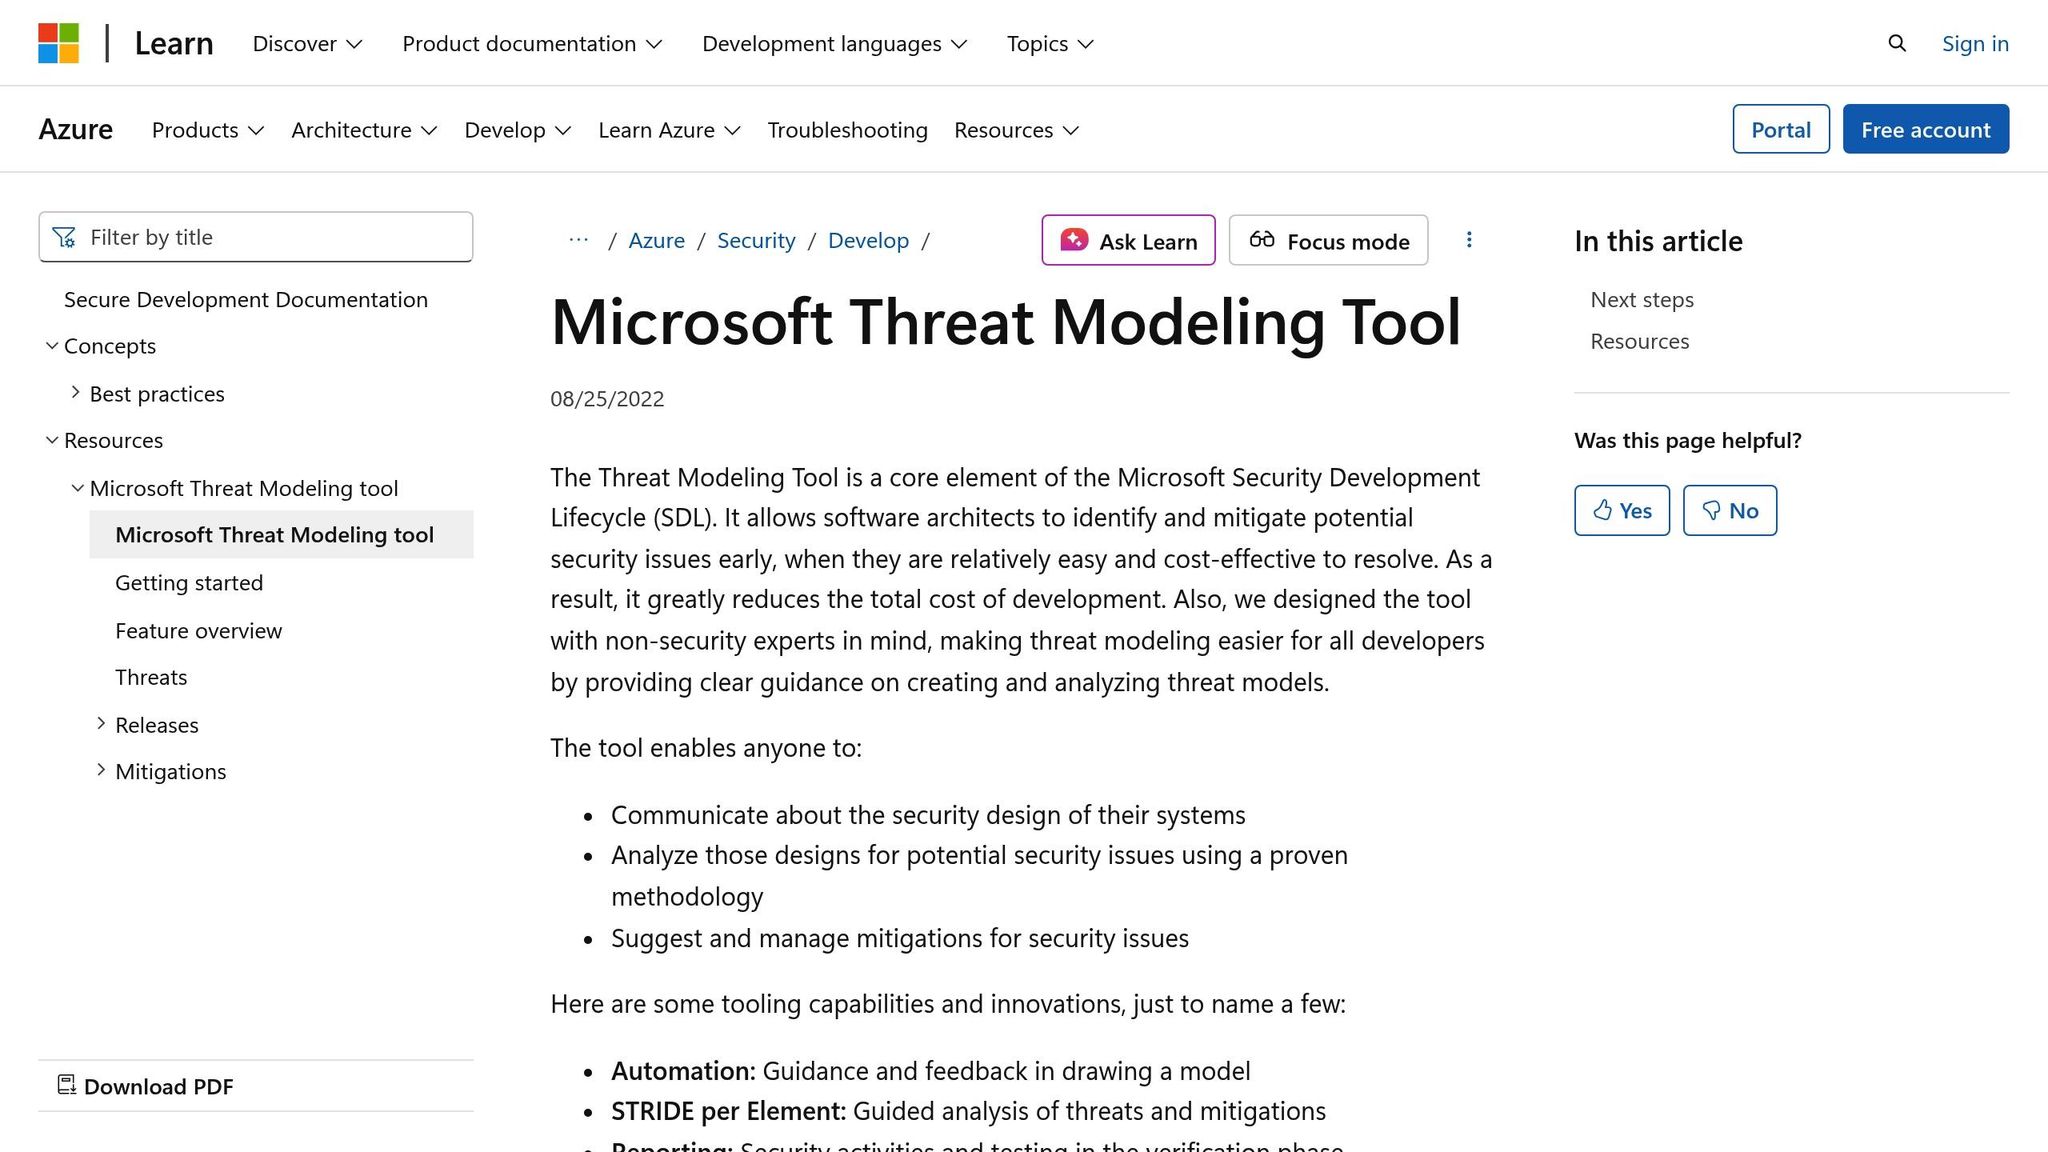Image resolution: width=2048 pixels, height=1152 pixels.
Task: Open the Develop dropdown in the Azure bar
Action: point(518,130)
